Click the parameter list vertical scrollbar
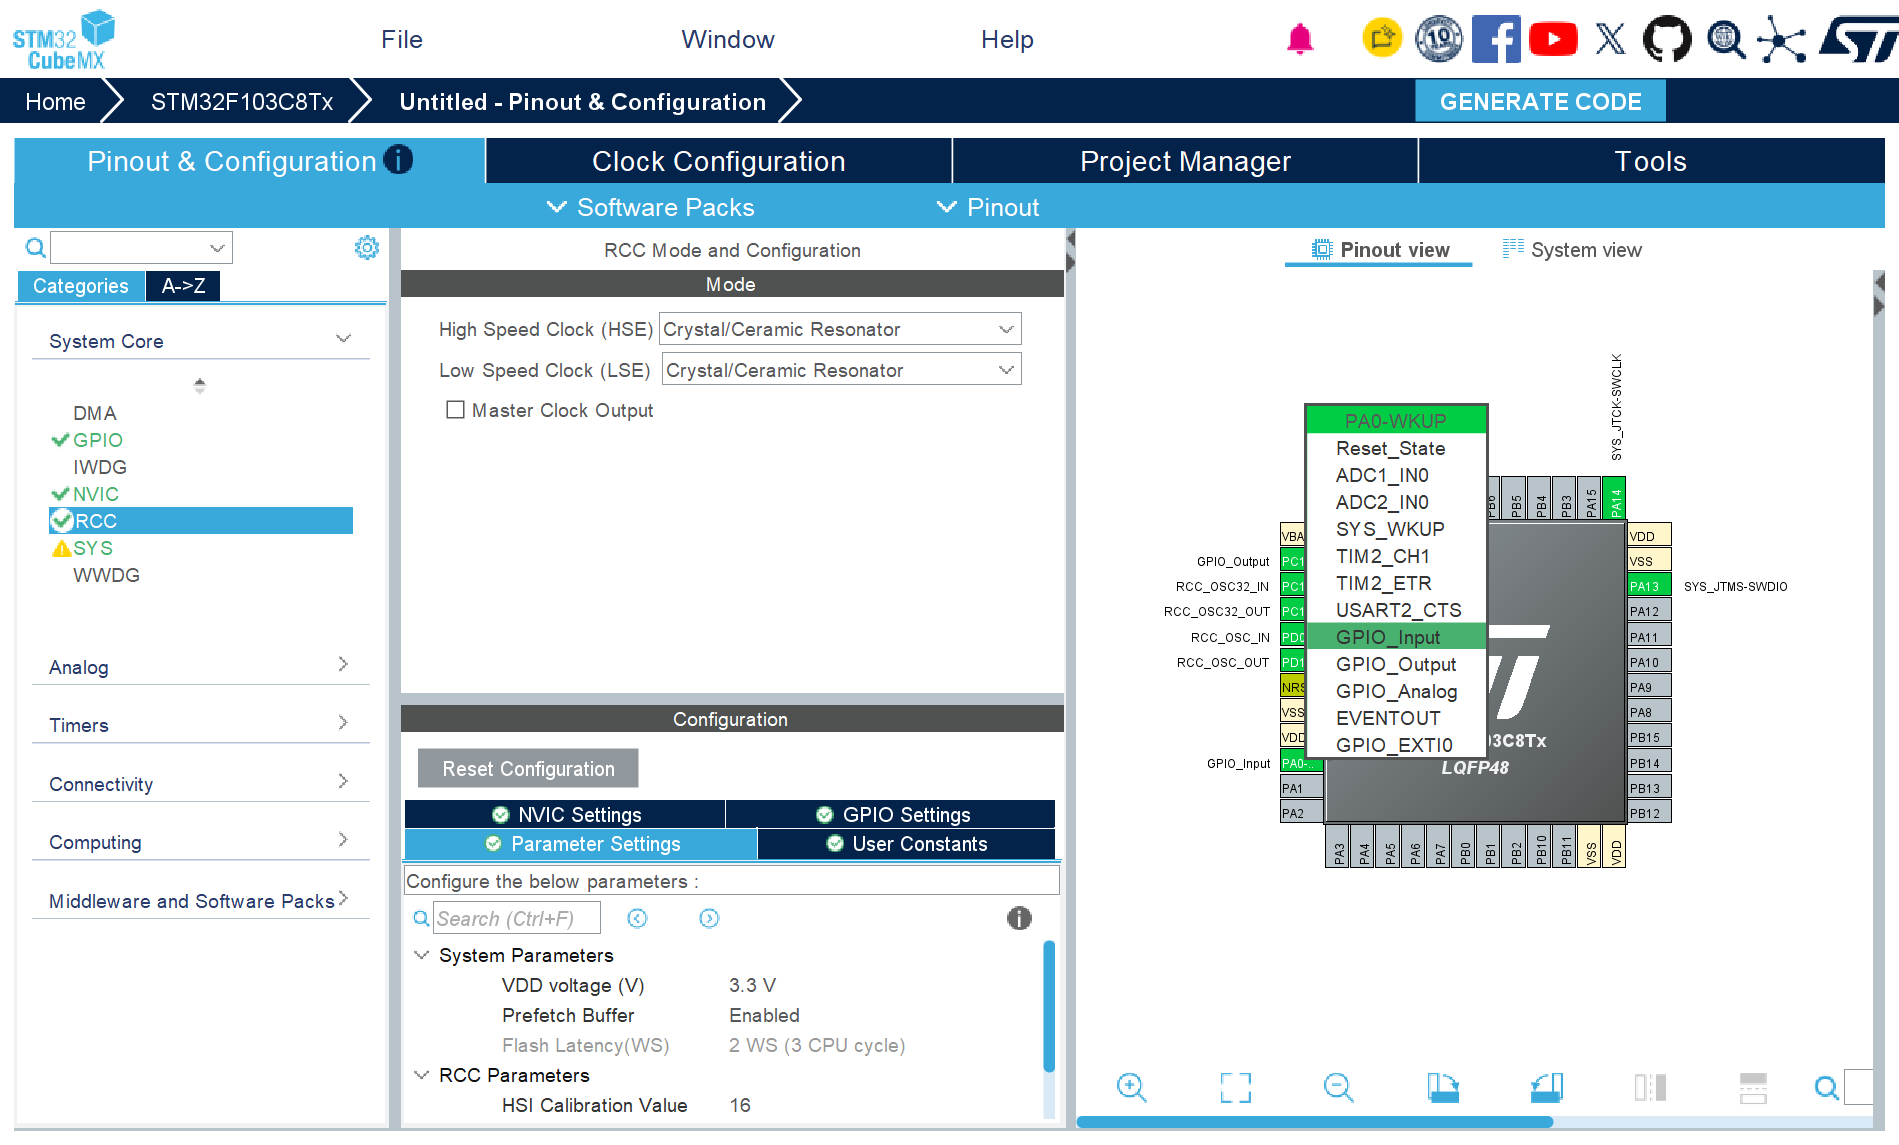Viewport: 1899px width, 1145px height. (1049, 1006)
